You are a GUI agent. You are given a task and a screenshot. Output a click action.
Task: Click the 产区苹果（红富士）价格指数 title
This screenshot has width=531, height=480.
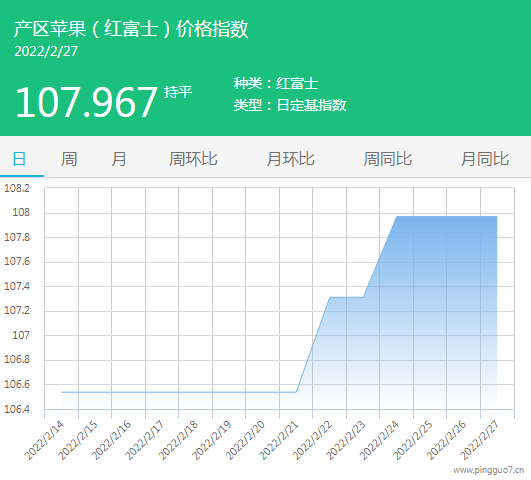131,28
